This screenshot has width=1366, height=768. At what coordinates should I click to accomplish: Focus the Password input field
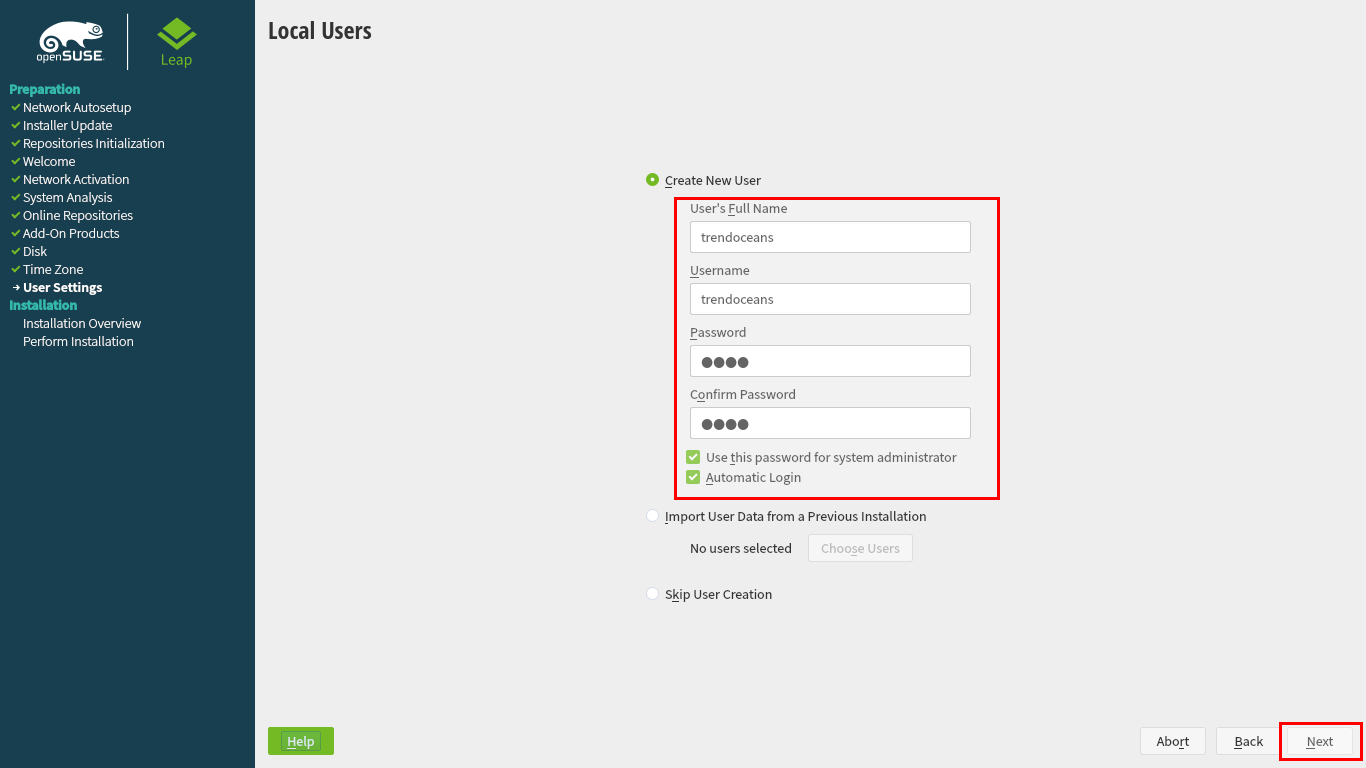coord(830,361)
